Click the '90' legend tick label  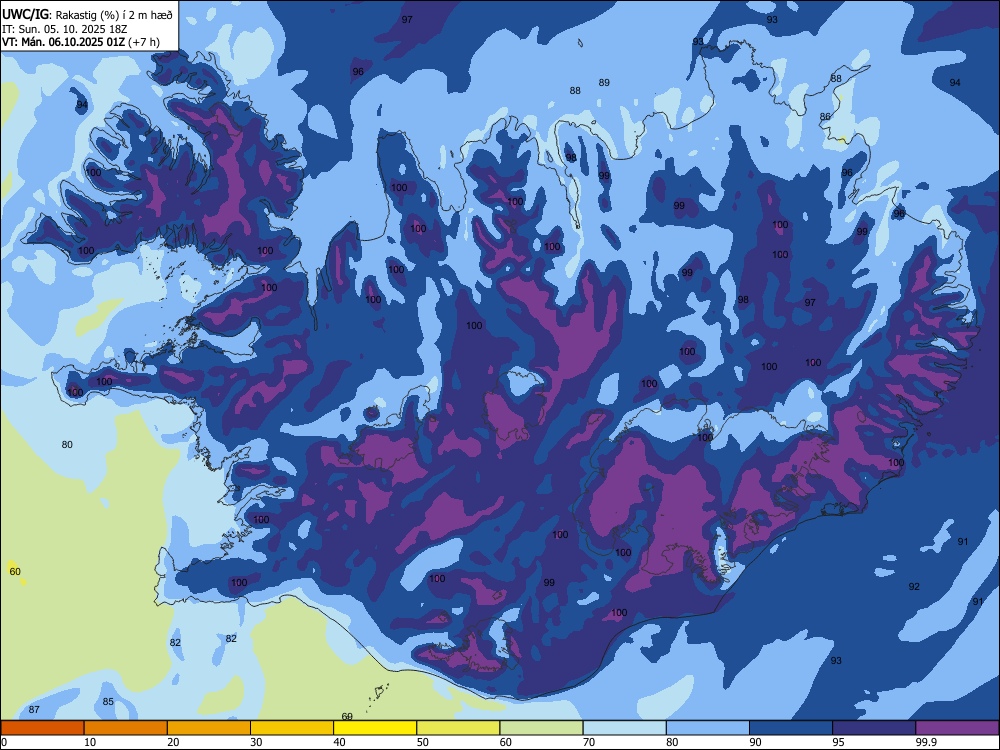click(756, 742)
